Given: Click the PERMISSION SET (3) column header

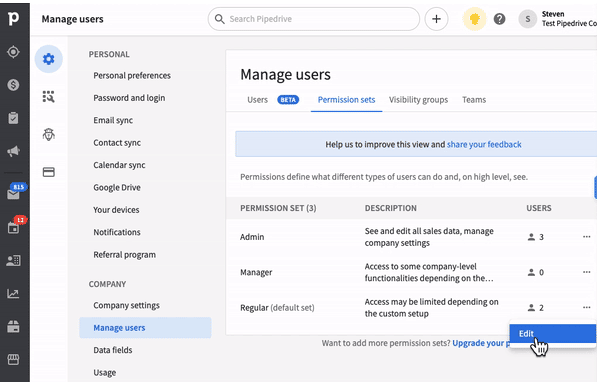Looking at the screenshot, I should (x=278, y=208).
